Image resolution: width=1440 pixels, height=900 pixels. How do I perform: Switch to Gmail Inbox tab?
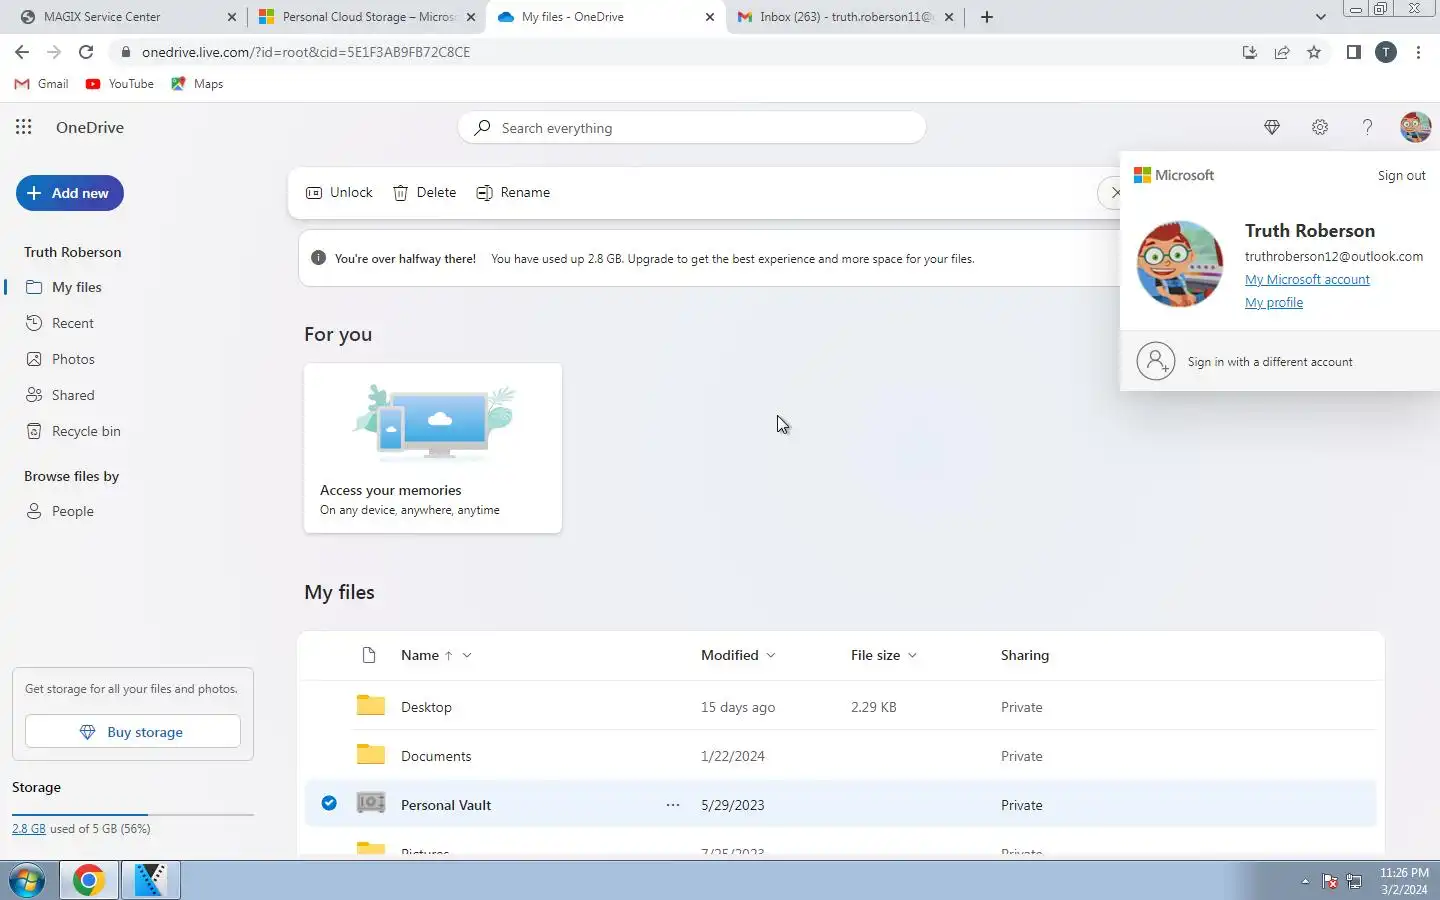845,17
